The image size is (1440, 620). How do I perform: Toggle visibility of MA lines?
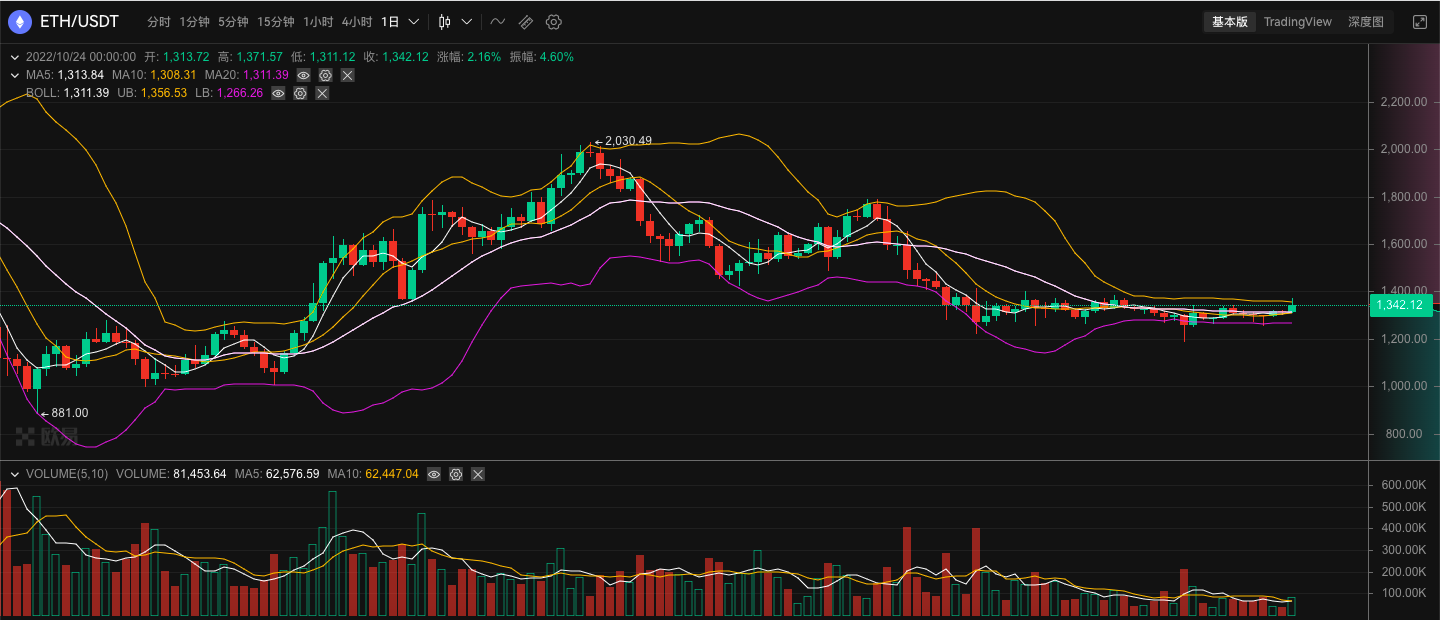(x=303, y=75)
